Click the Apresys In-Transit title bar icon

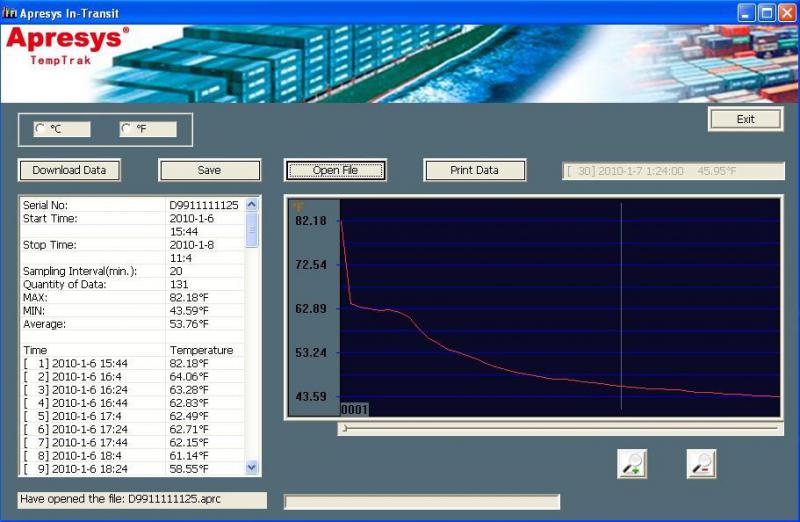click(9, 12)
